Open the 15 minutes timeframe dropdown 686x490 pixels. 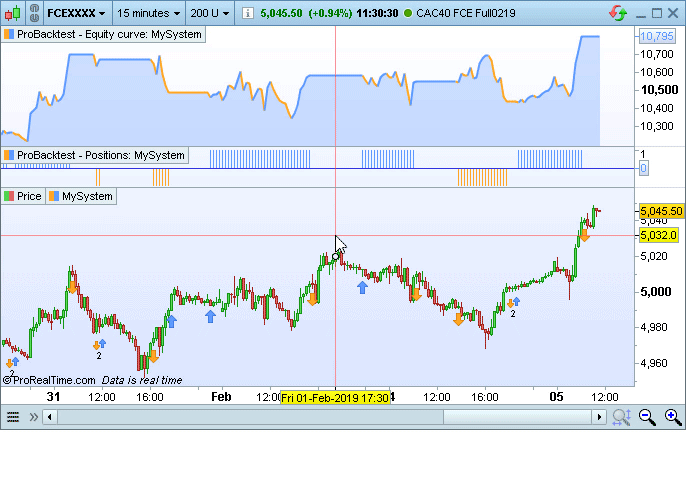point(149,14)
